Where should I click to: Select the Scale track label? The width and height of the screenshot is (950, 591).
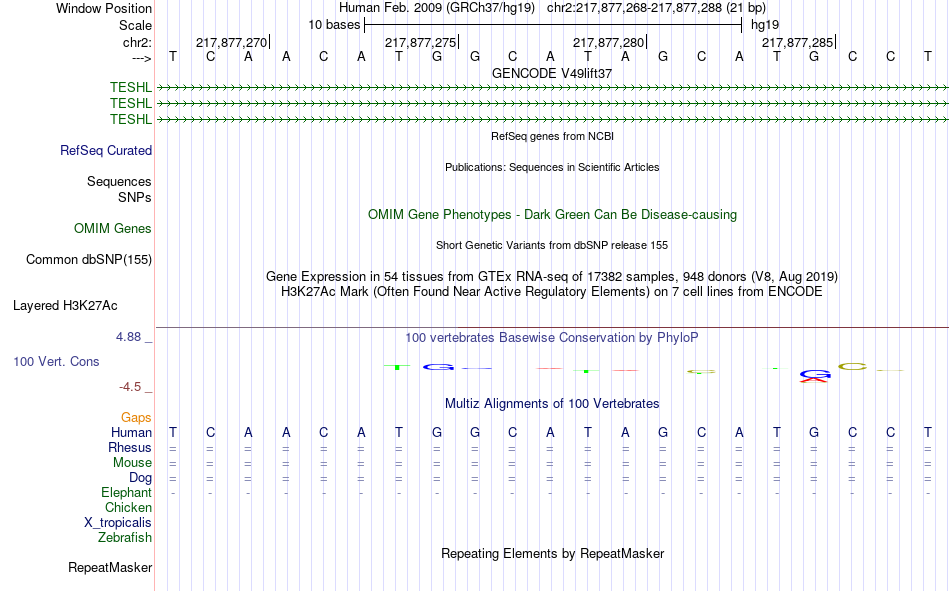click(x=135, y=25)
